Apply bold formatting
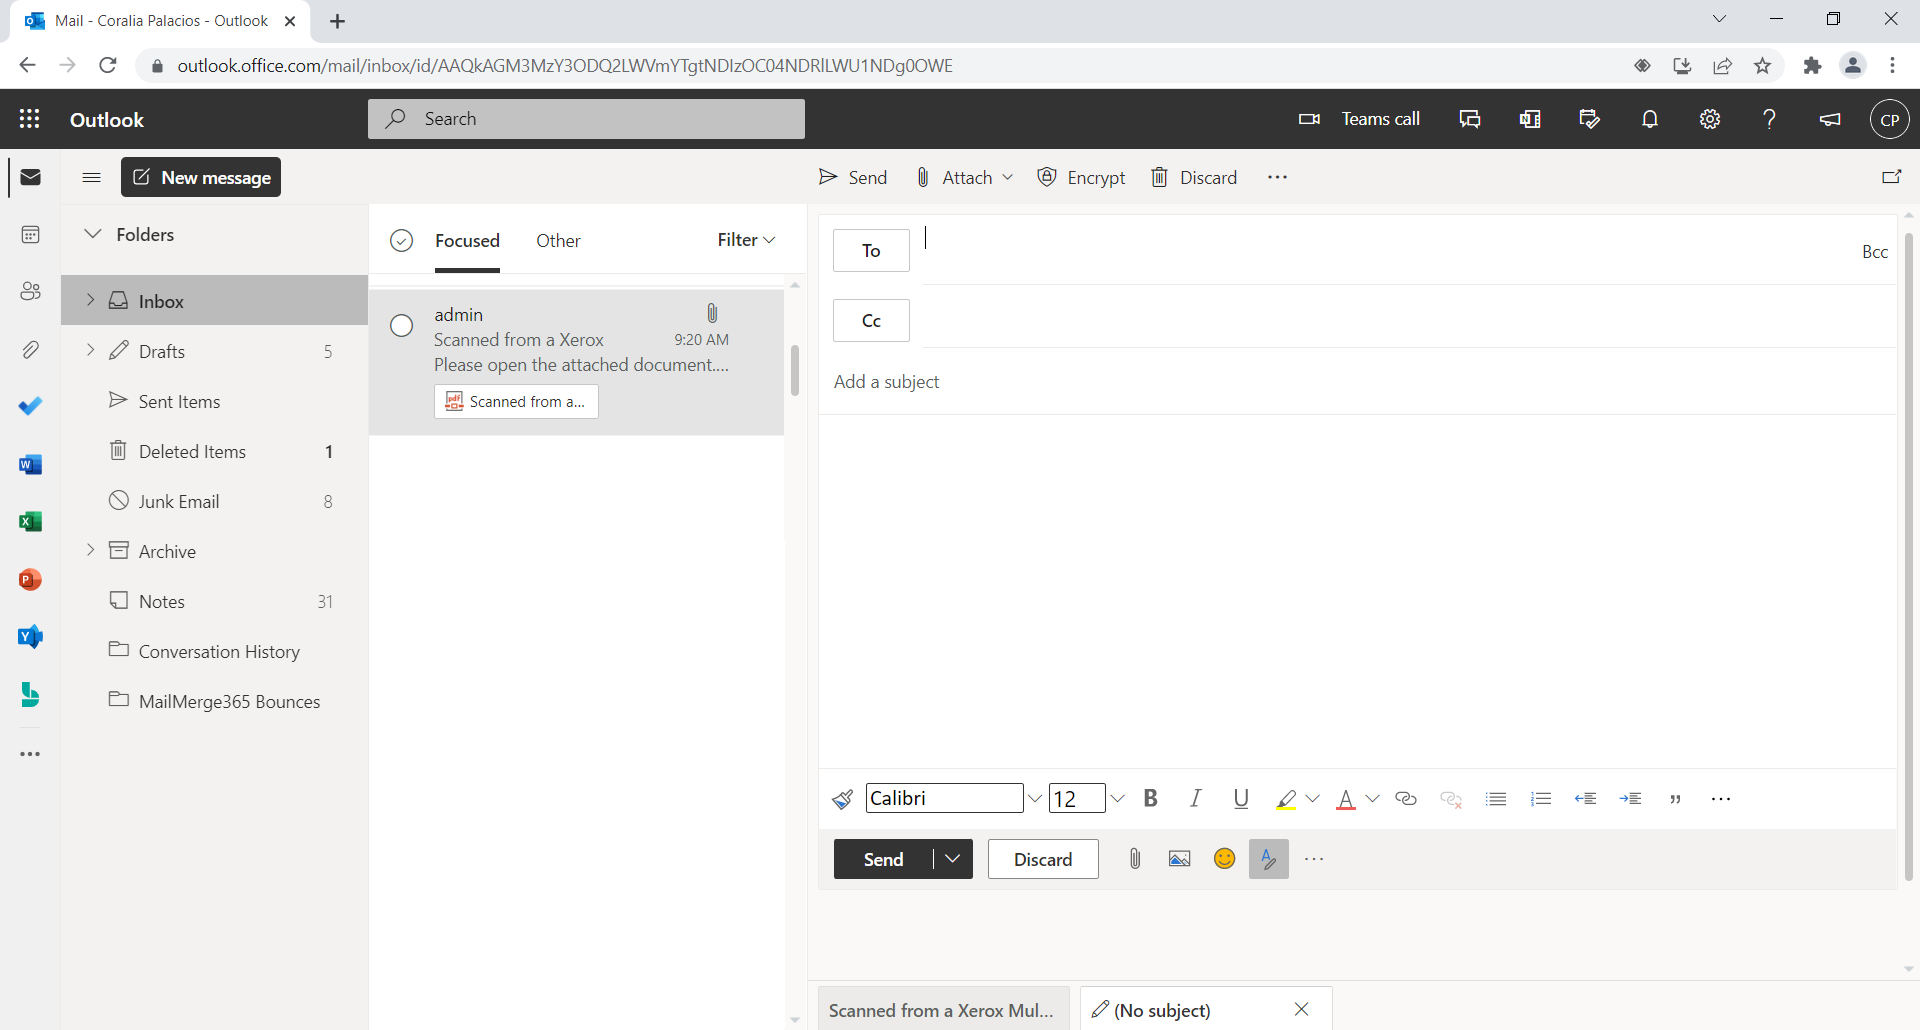1920x1030 pixels. click(x=1151, y=798)
